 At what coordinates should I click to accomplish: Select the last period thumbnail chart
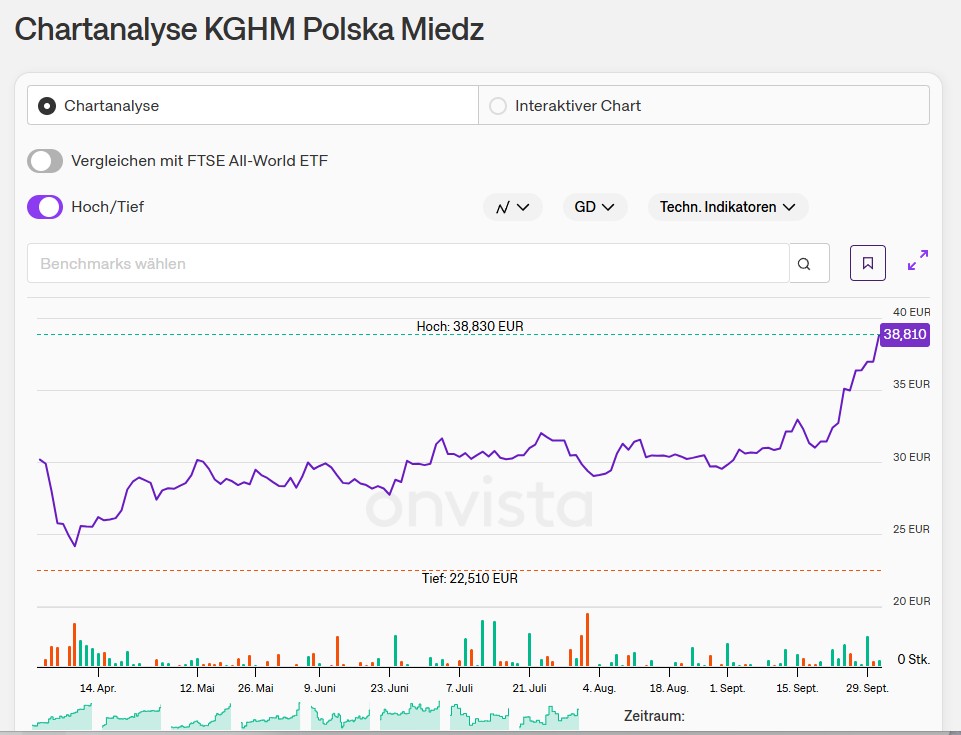549,716
